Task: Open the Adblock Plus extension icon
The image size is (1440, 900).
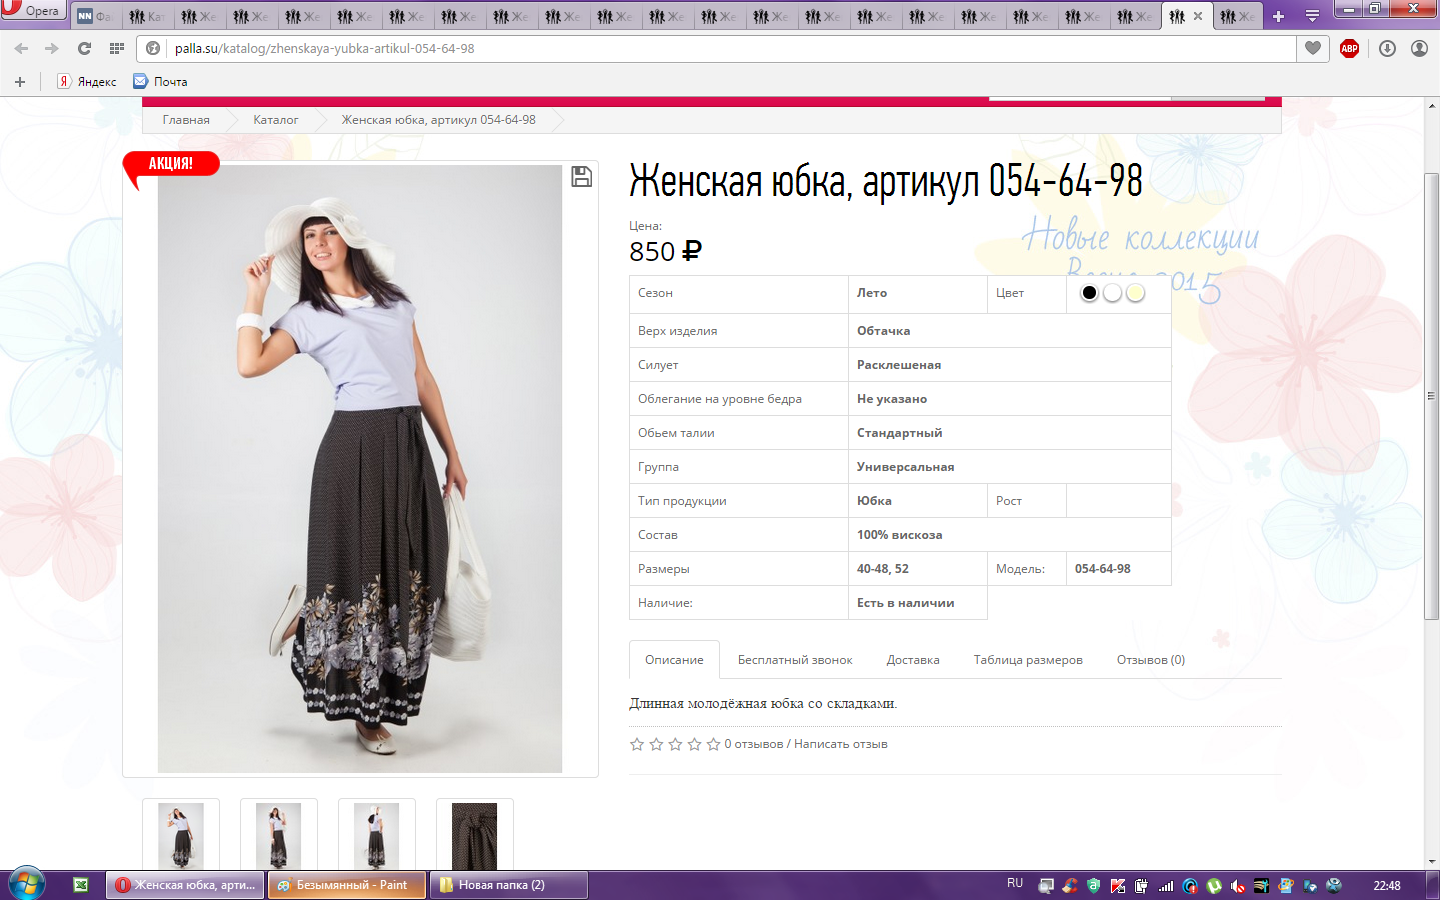Action: pyautogui.click(x=1349, y=48)
